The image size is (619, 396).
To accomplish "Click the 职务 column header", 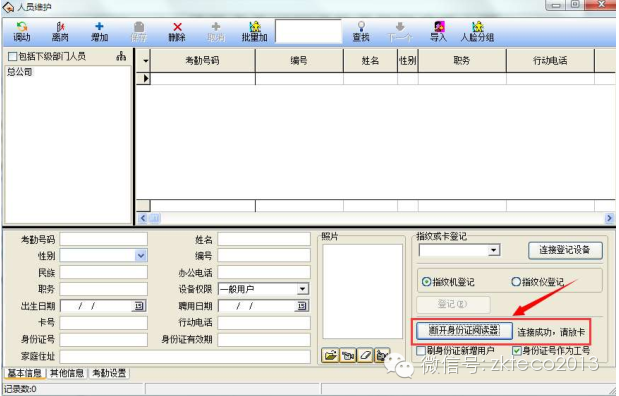I will pyautogui.click(x=462, y=61).
